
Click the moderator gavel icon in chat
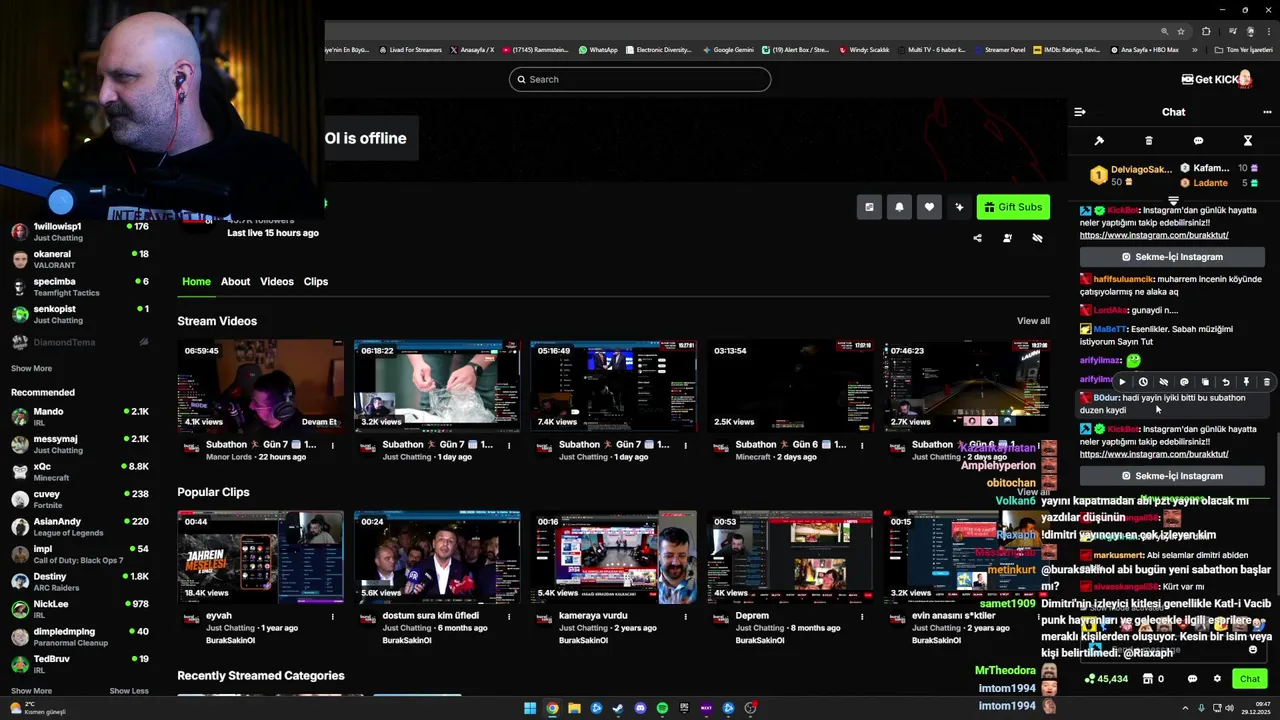click(x=1099, y=141)
